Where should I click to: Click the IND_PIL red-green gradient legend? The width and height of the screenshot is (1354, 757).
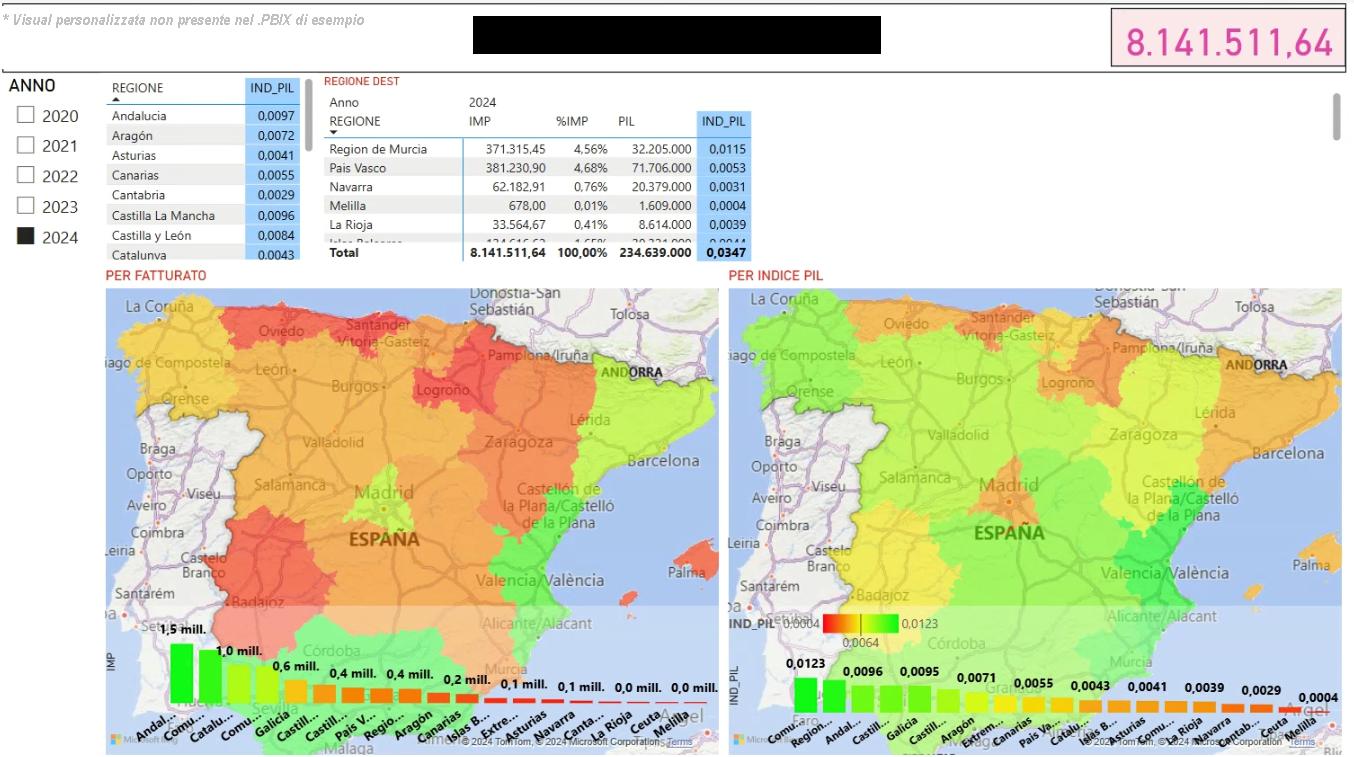(x=860, y=624)
